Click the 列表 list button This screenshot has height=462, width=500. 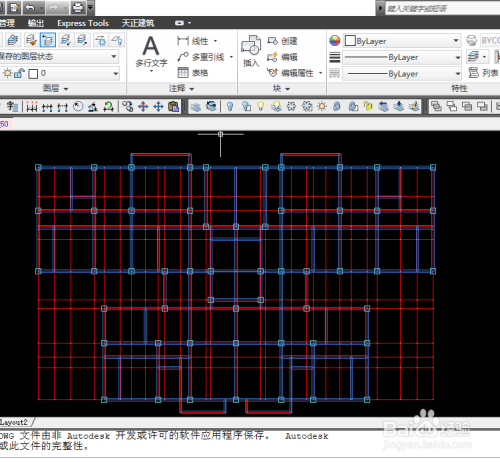coord(483,72)
